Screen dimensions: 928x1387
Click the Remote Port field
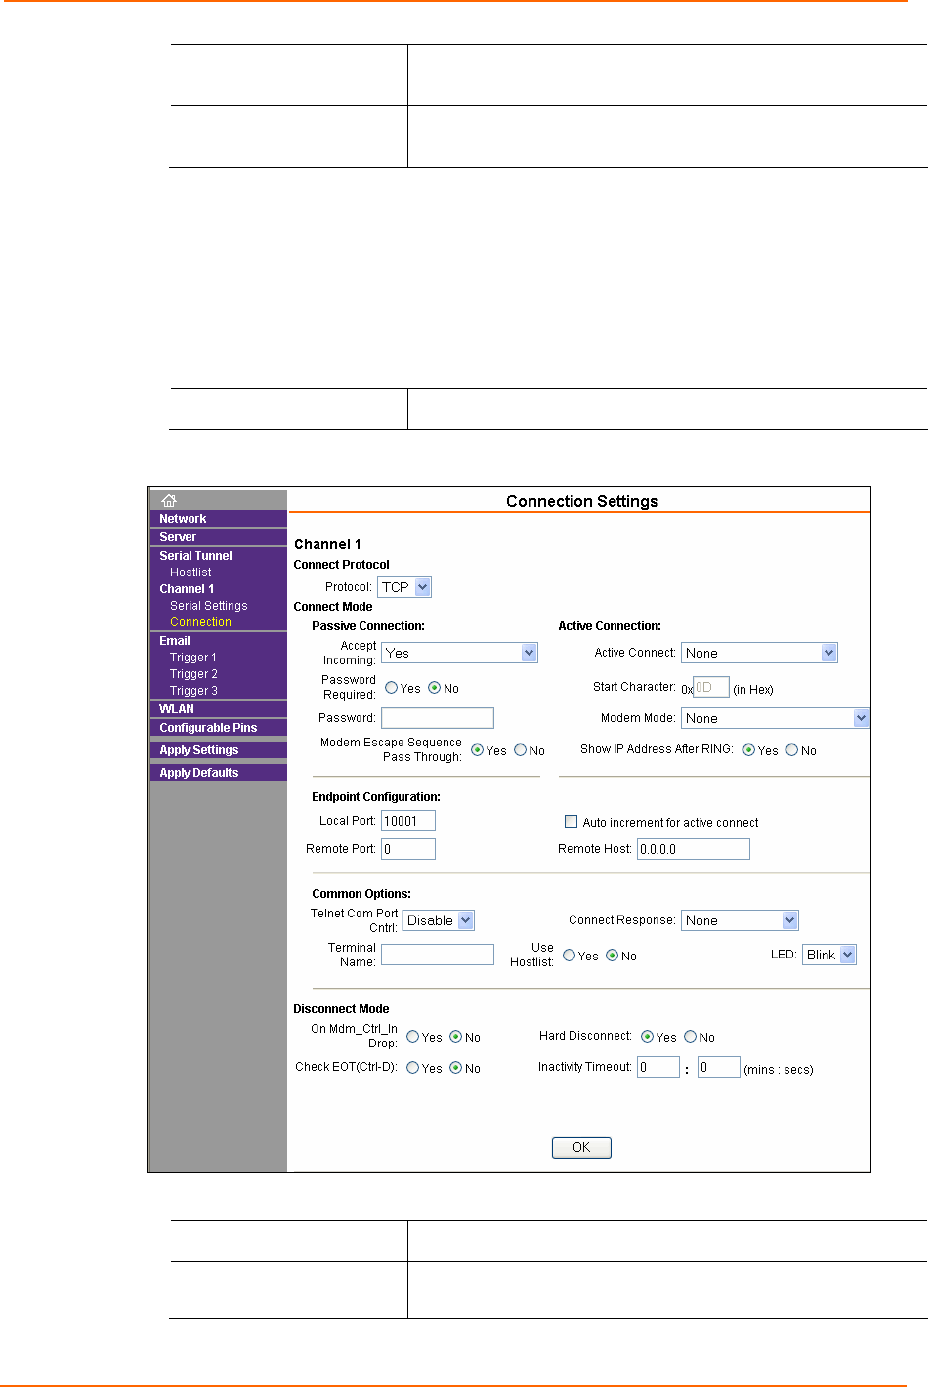pos(408,849)
